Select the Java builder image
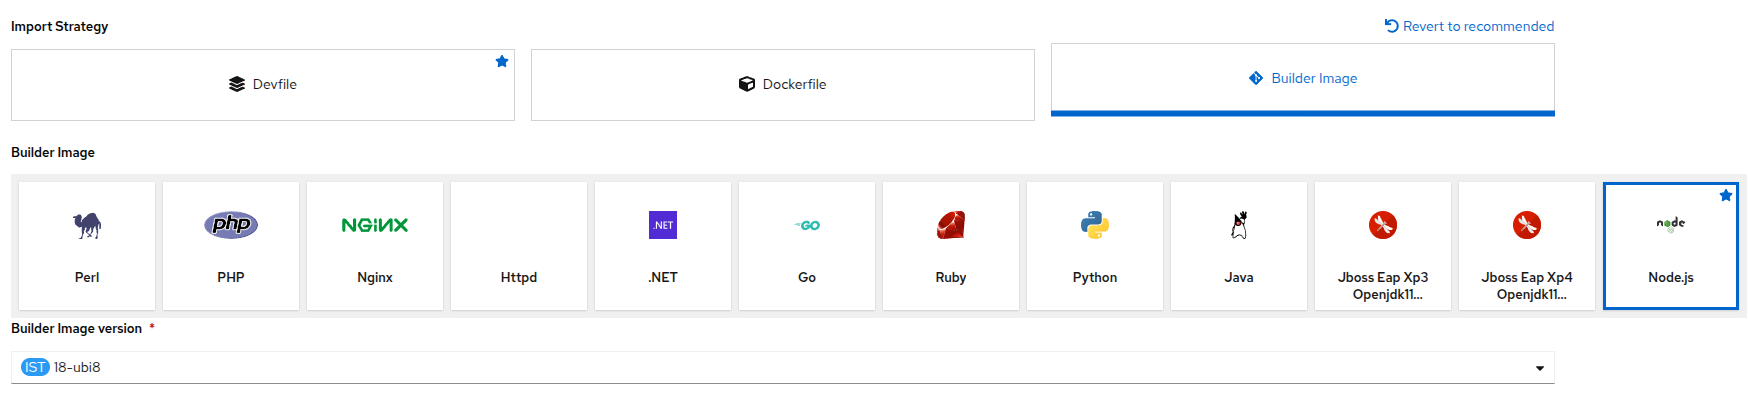 pos(1239,246)
